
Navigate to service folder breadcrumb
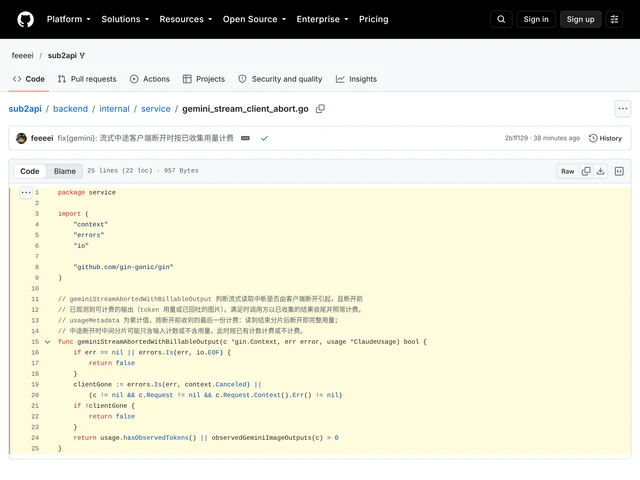(x=156, y=109)
